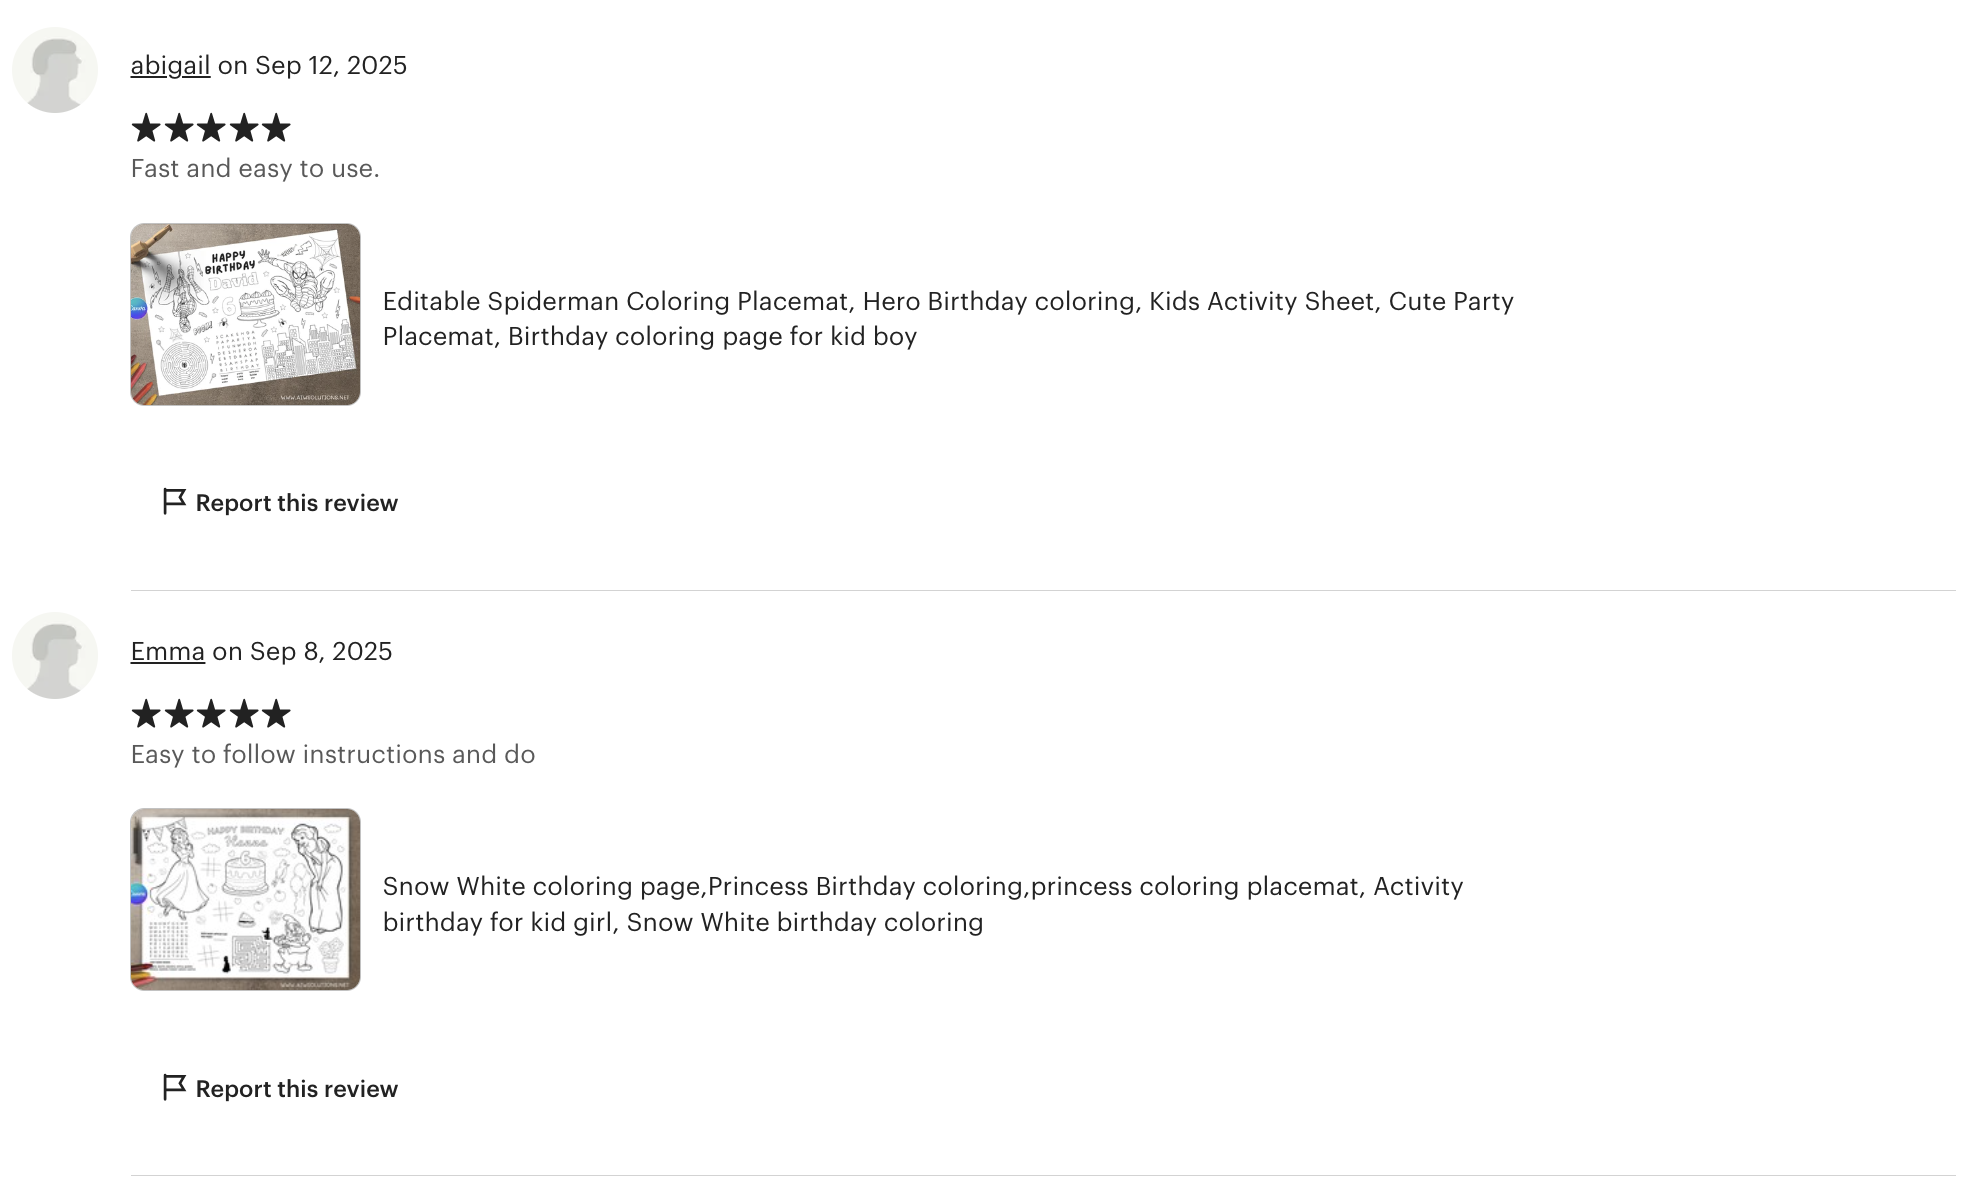1972x1184 pixels.
Task: Click the first star in abigail's rating
Action: click(146, 128)
